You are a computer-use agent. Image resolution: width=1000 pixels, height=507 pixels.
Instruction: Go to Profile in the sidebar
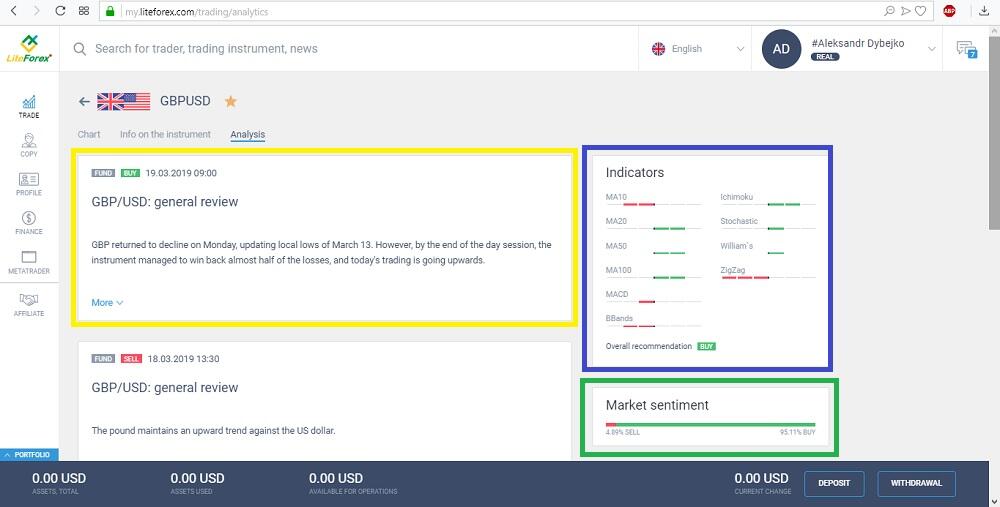pos(29,184)
